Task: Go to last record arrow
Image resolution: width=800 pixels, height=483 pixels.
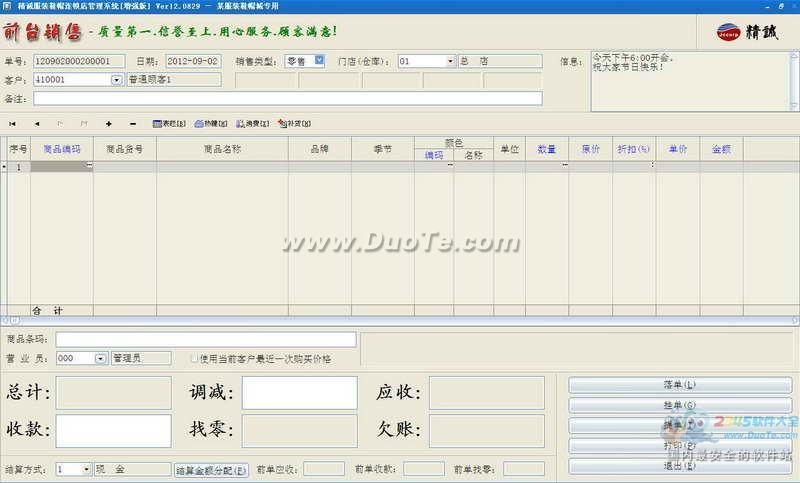Action: 84,124
